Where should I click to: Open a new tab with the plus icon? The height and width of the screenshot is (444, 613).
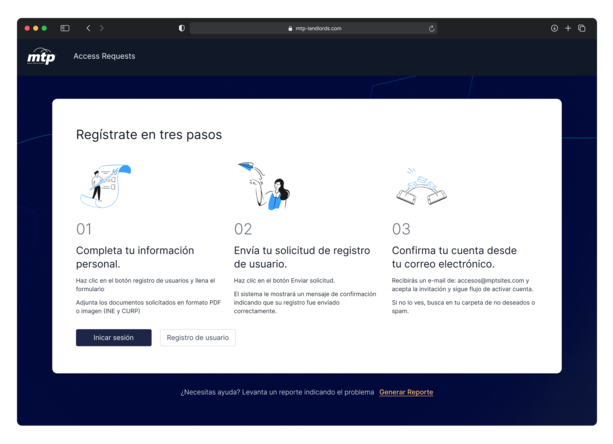click(568, 28)
